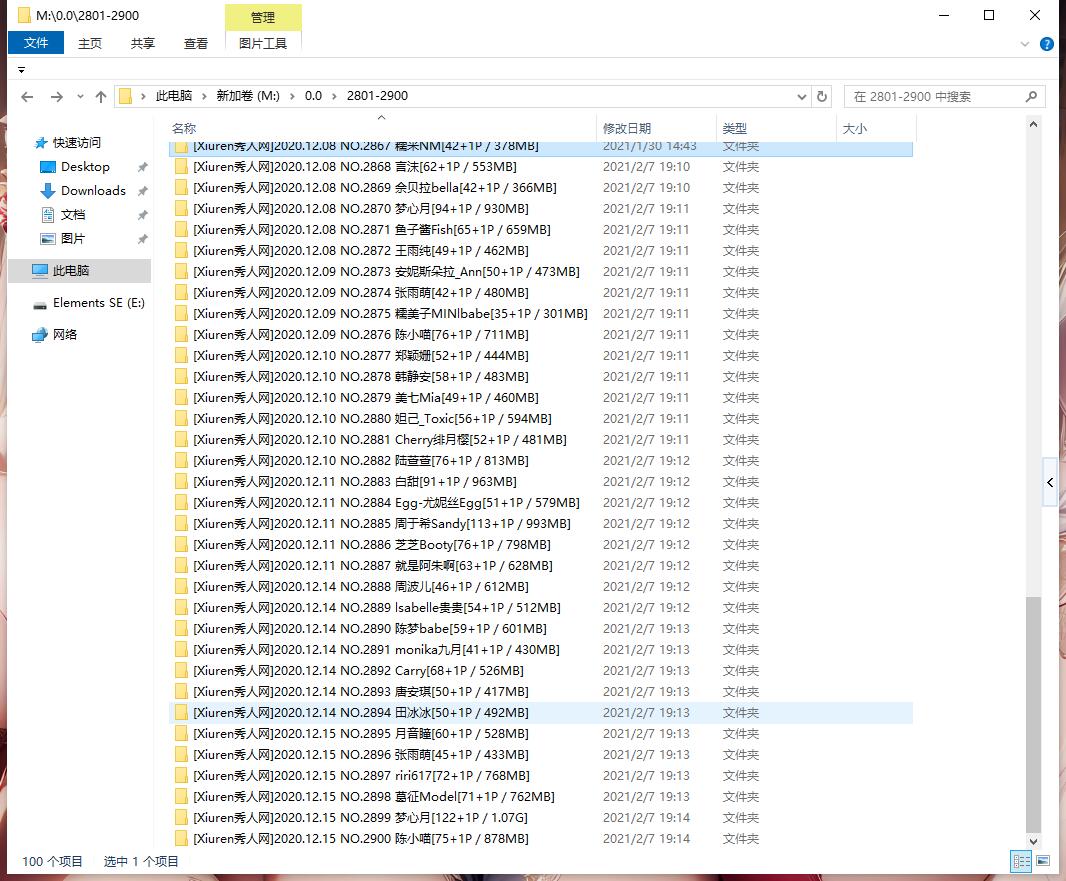Click the folder icon in the address bar
The height and width of the screenshot is (881, 1066).
click(x=126, y=97)
